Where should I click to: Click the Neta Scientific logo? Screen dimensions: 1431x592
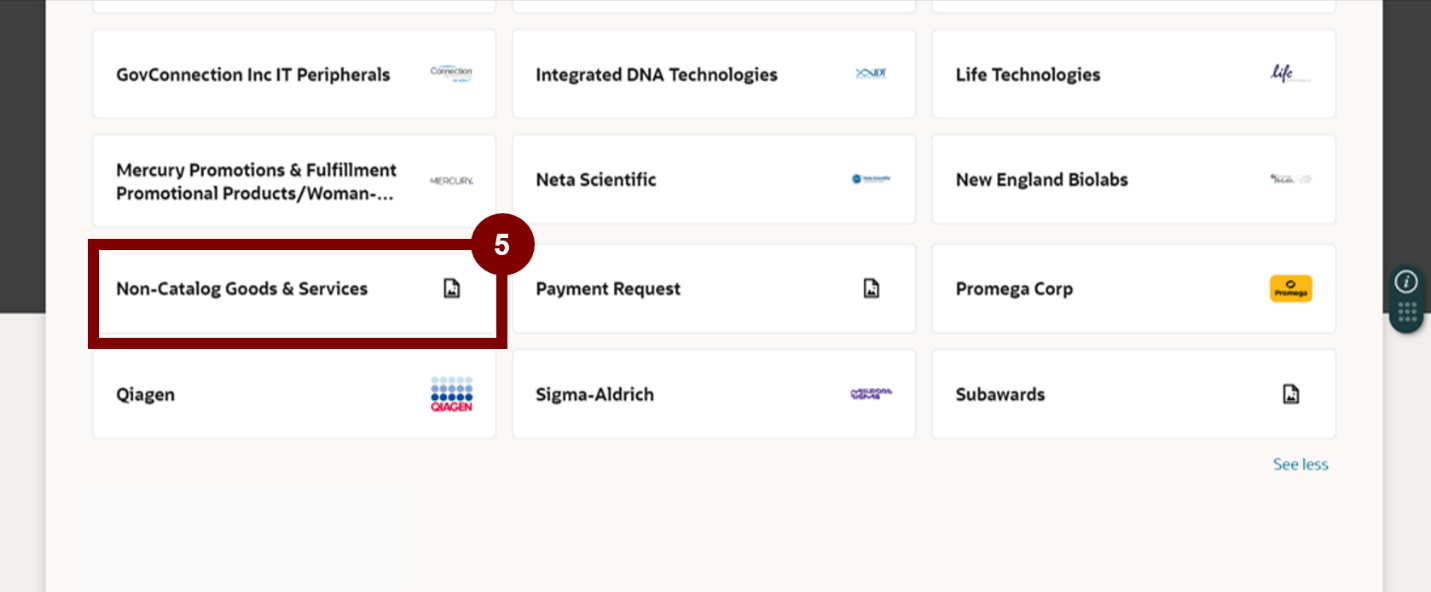(871, 179)
